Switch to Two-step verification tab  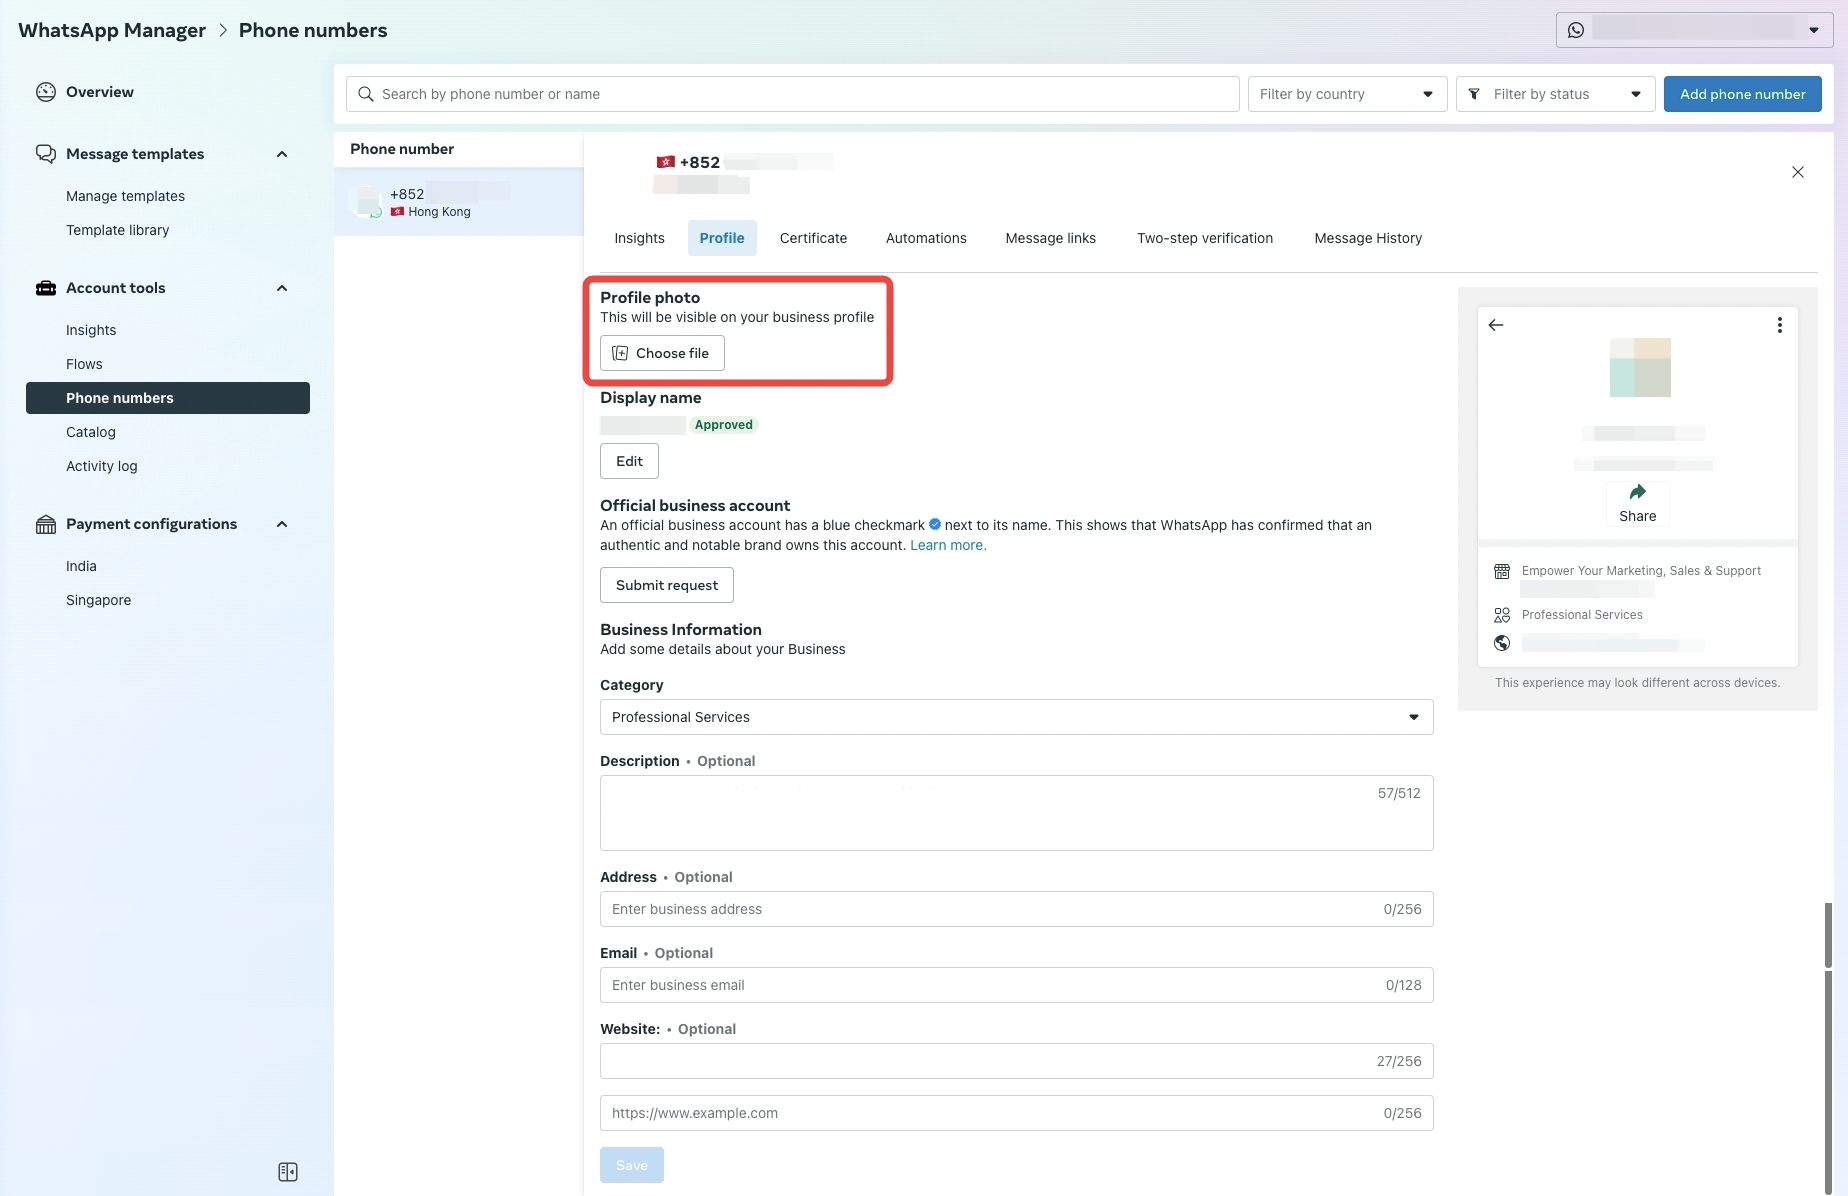(x=1204, y=238)
